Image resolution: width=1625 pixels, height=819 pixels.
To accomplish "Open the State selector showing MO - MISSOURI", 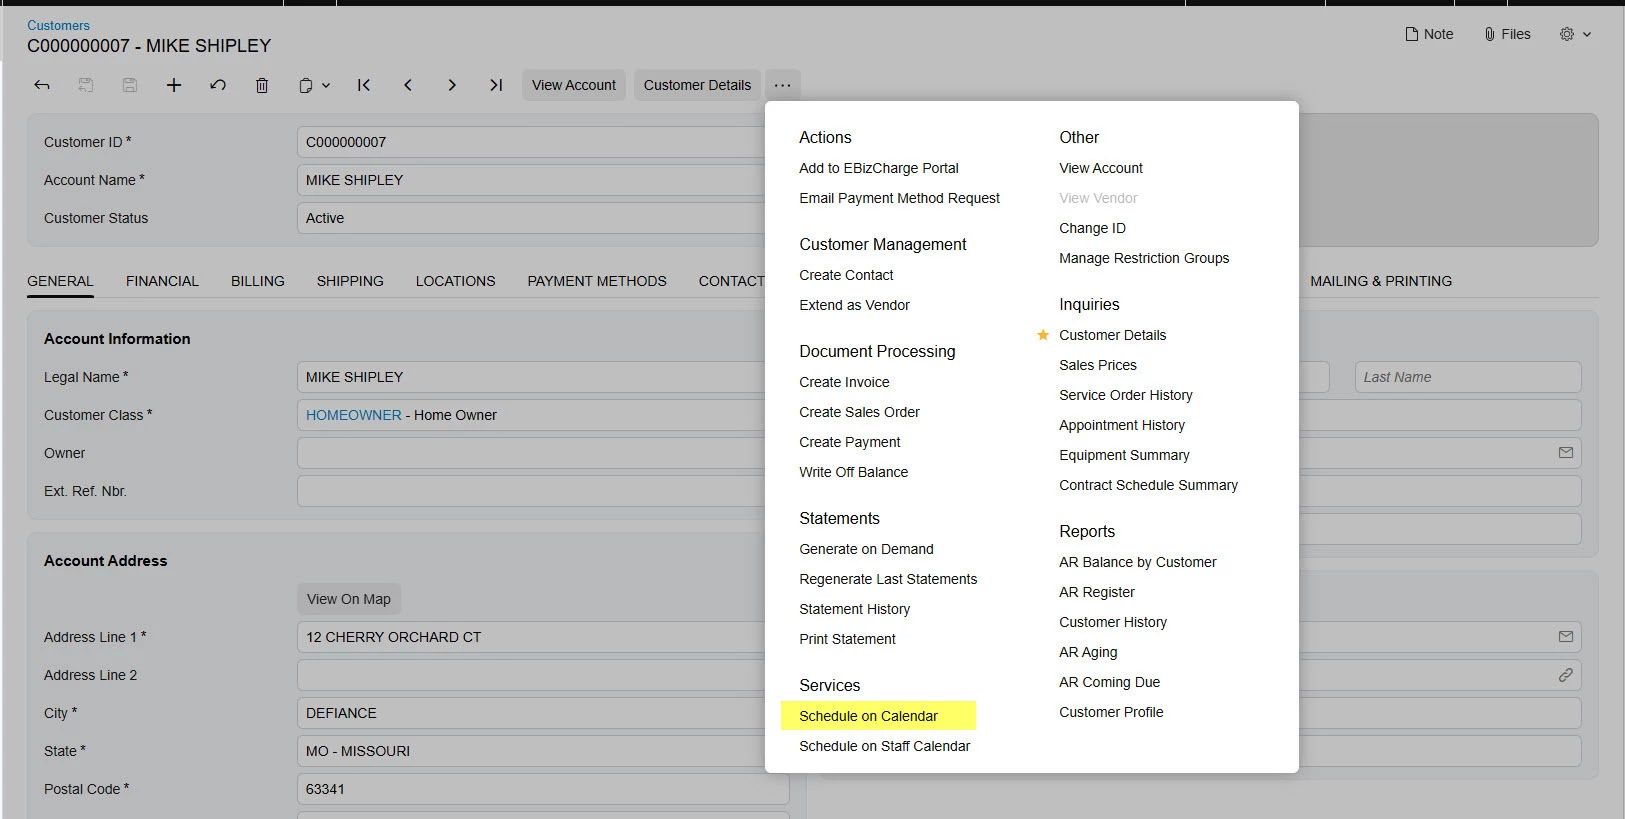I will tap(543, 751).
